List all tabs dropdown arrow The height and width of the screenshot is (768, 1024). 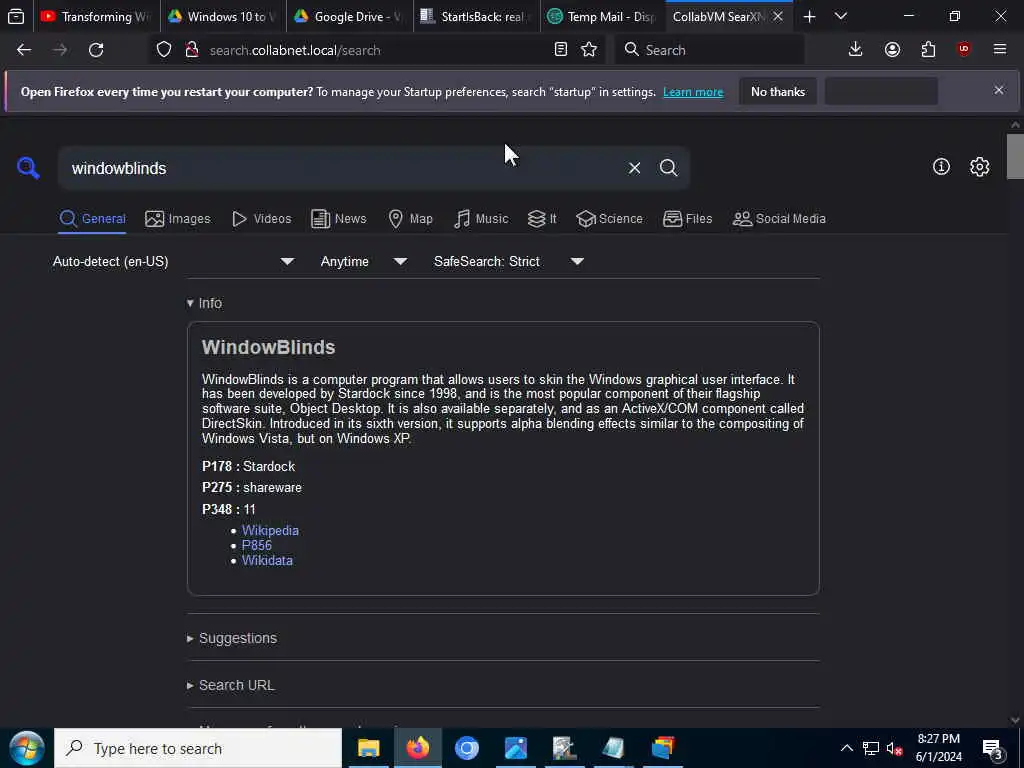tap(841, 16)
